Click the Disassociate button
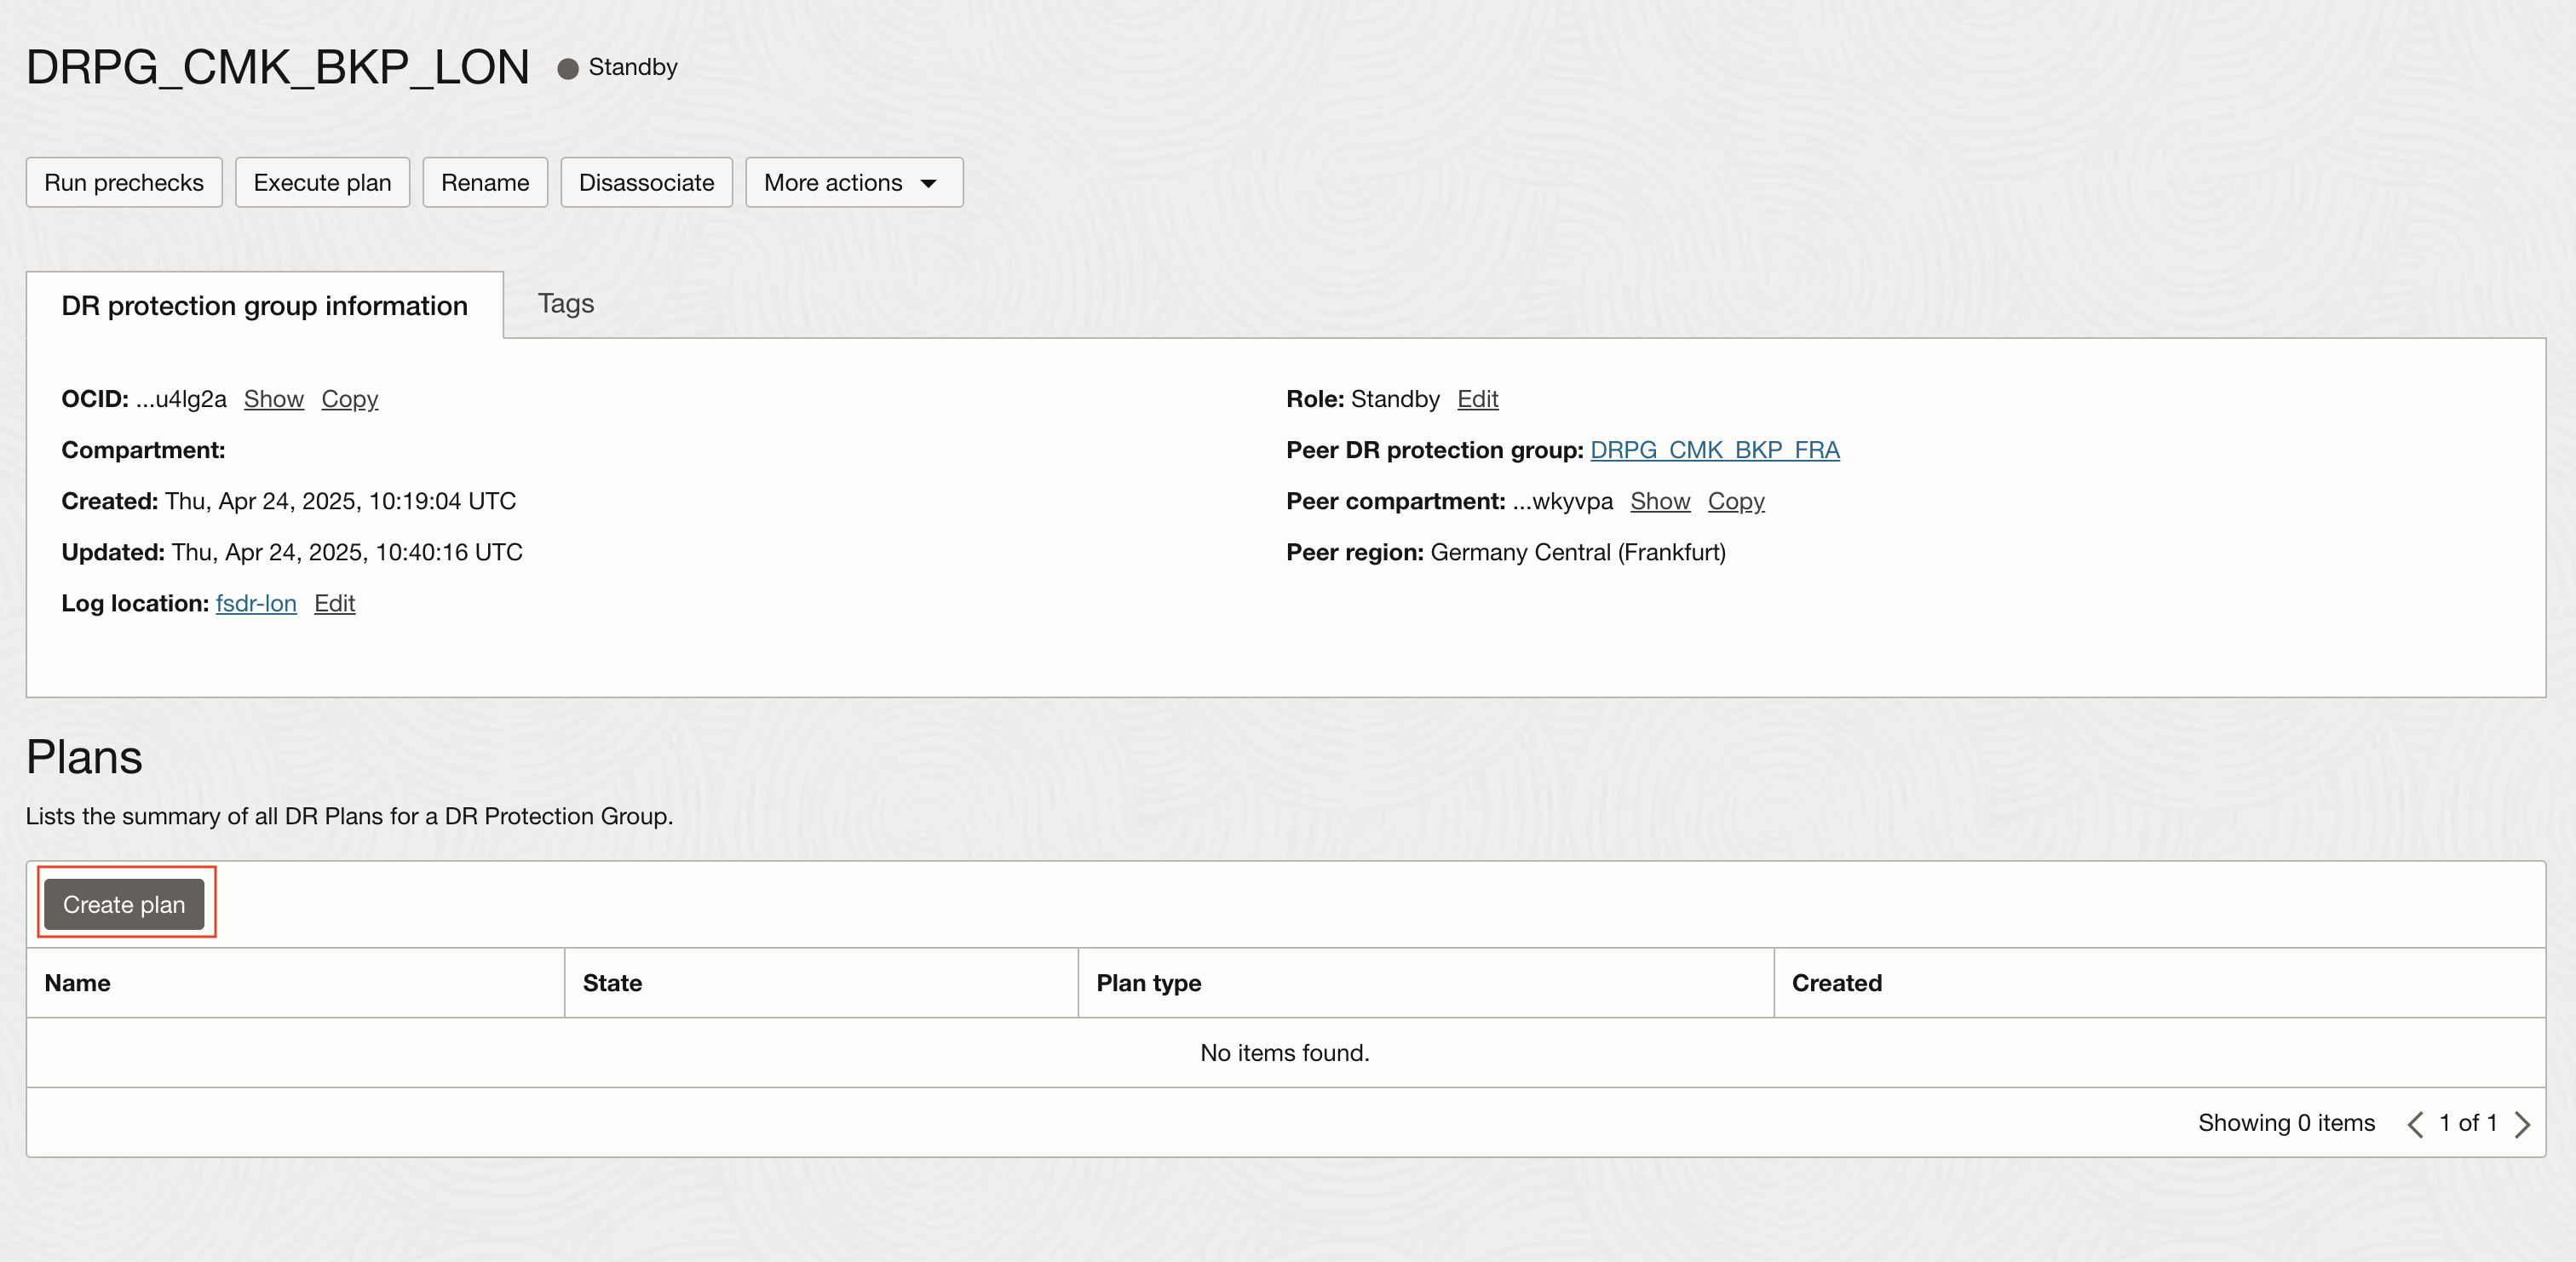Image resolution: width=2576 pixels, height=1262 pixels. [646, 182]
